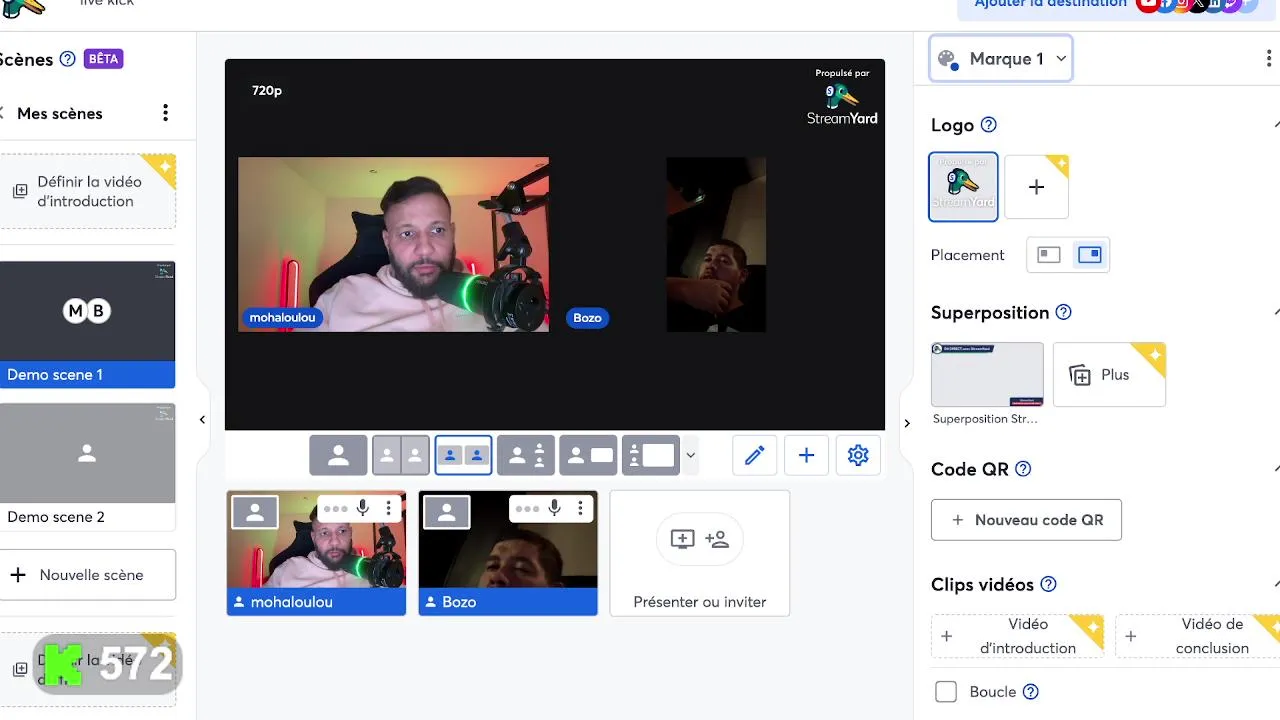Select the mohaloulou video on stage
The height and width of the screenshot is (720, 1280).
pyautogui.click(x=393, y=244)
